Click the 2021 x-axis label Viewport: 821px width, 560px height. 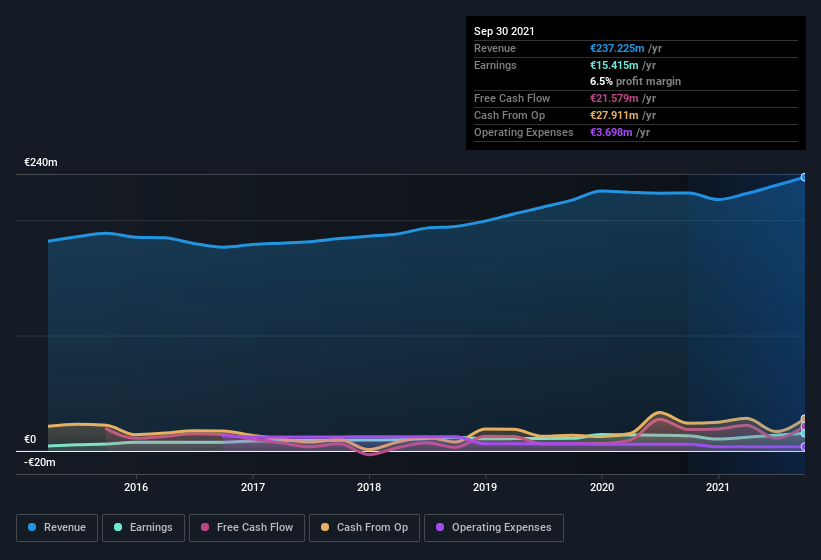pyautogui.click(x=717, y=487)
